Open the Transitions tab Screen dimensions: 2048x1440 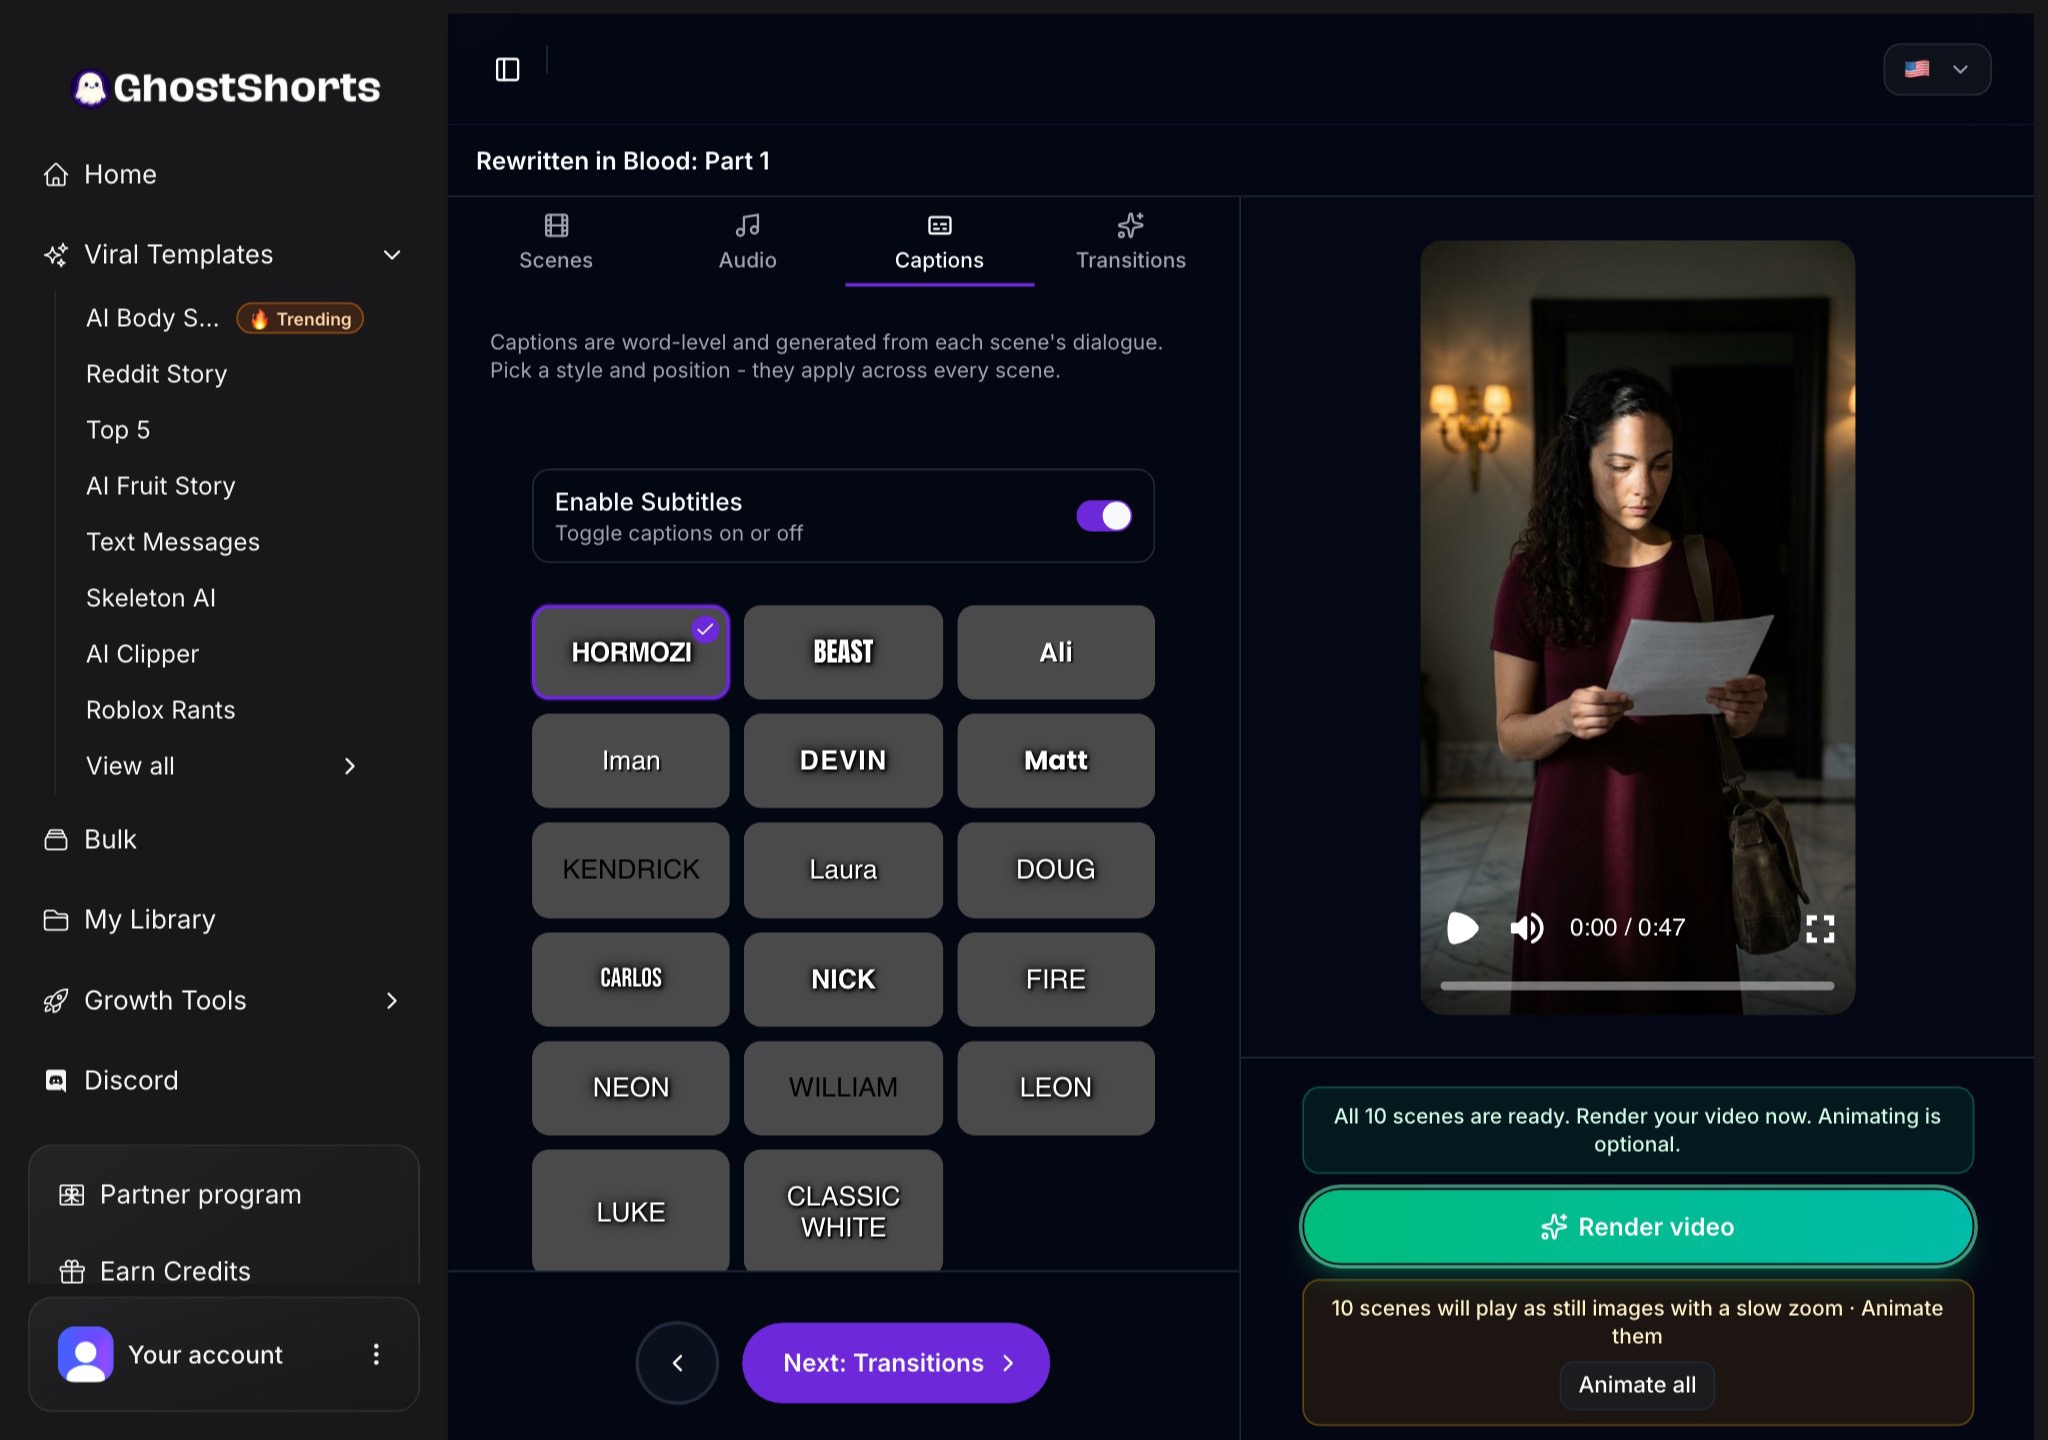(x=1130, y=242)
